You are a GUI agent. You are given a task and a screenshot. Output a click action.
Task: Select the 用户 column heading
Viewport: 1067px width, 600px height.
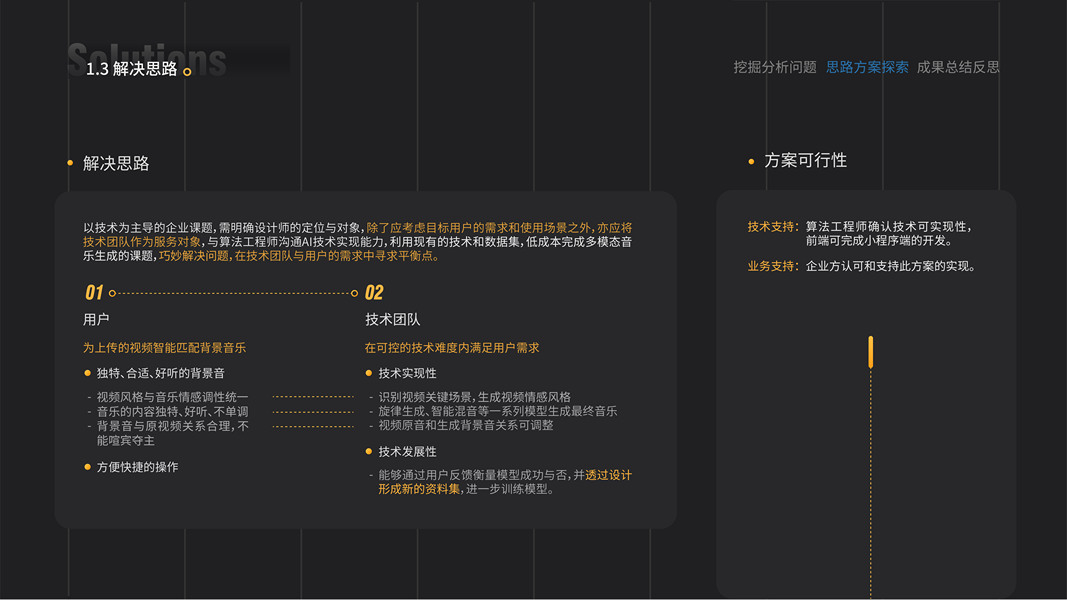tap(96, 319)
